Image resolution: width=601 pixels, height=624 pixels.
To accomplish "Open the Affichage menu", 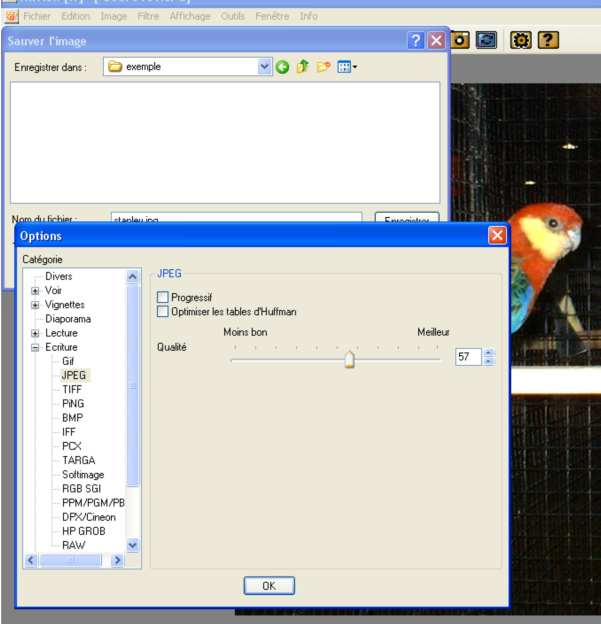I will tap(190, 16).
